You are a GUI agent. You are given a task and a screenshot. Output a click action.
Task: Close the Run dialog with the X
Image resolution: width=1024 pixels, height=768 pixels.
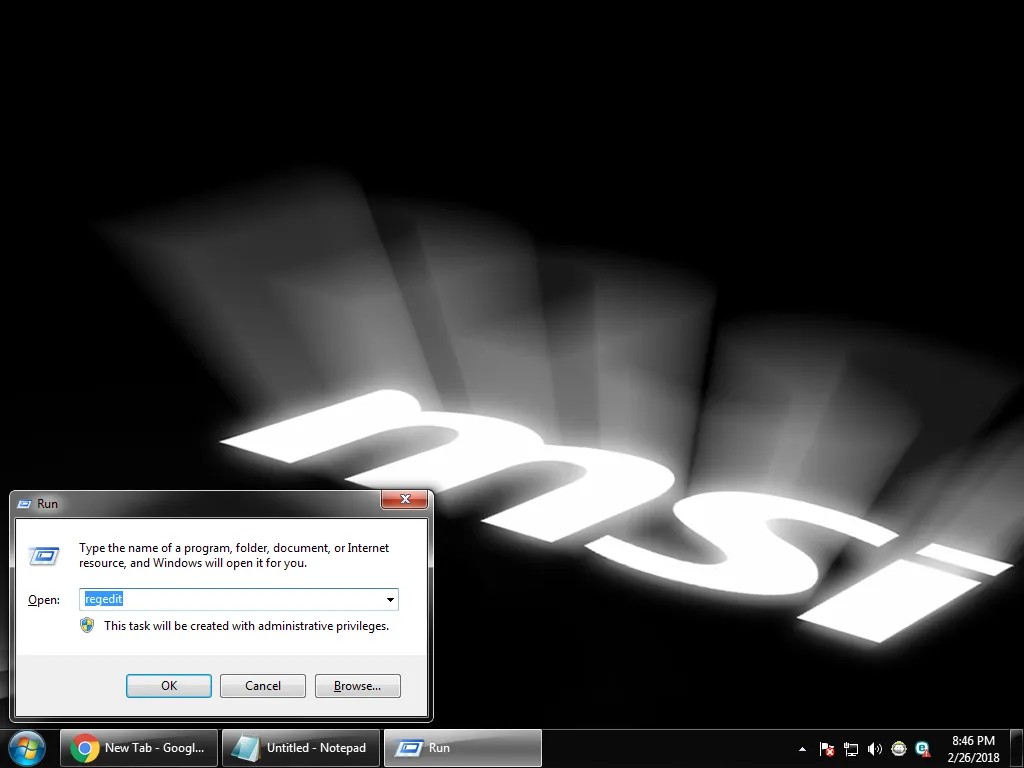click(404, 499)
